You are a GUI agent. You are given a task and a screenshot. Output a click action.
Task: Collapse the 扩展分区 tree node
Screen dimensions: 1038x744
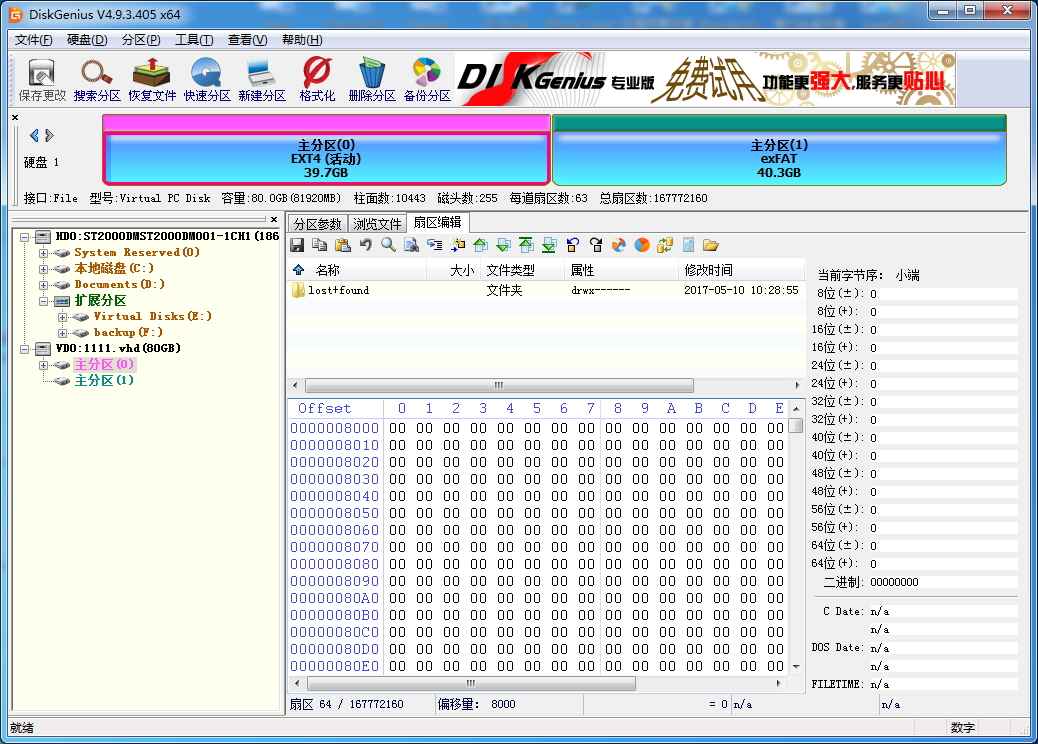(43, 301)
